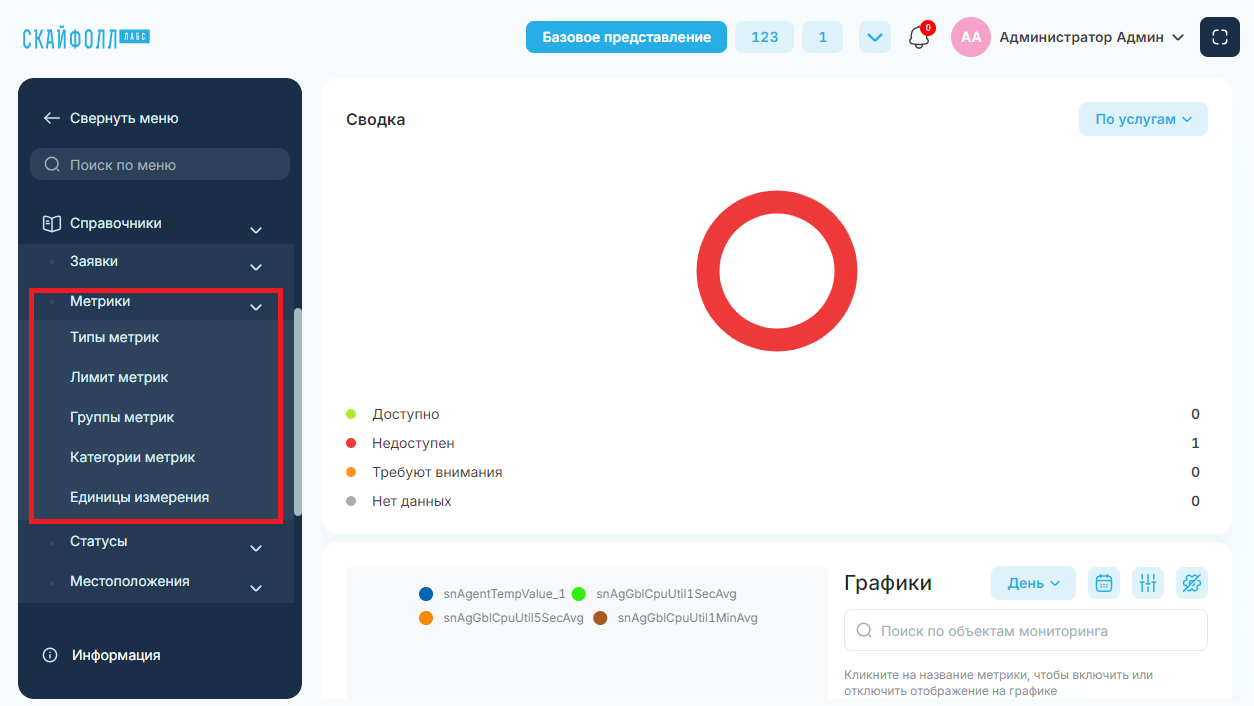Click the back arrow next to Свернуть меню
Screen dimensions: 1254x706
coord(52,118)
